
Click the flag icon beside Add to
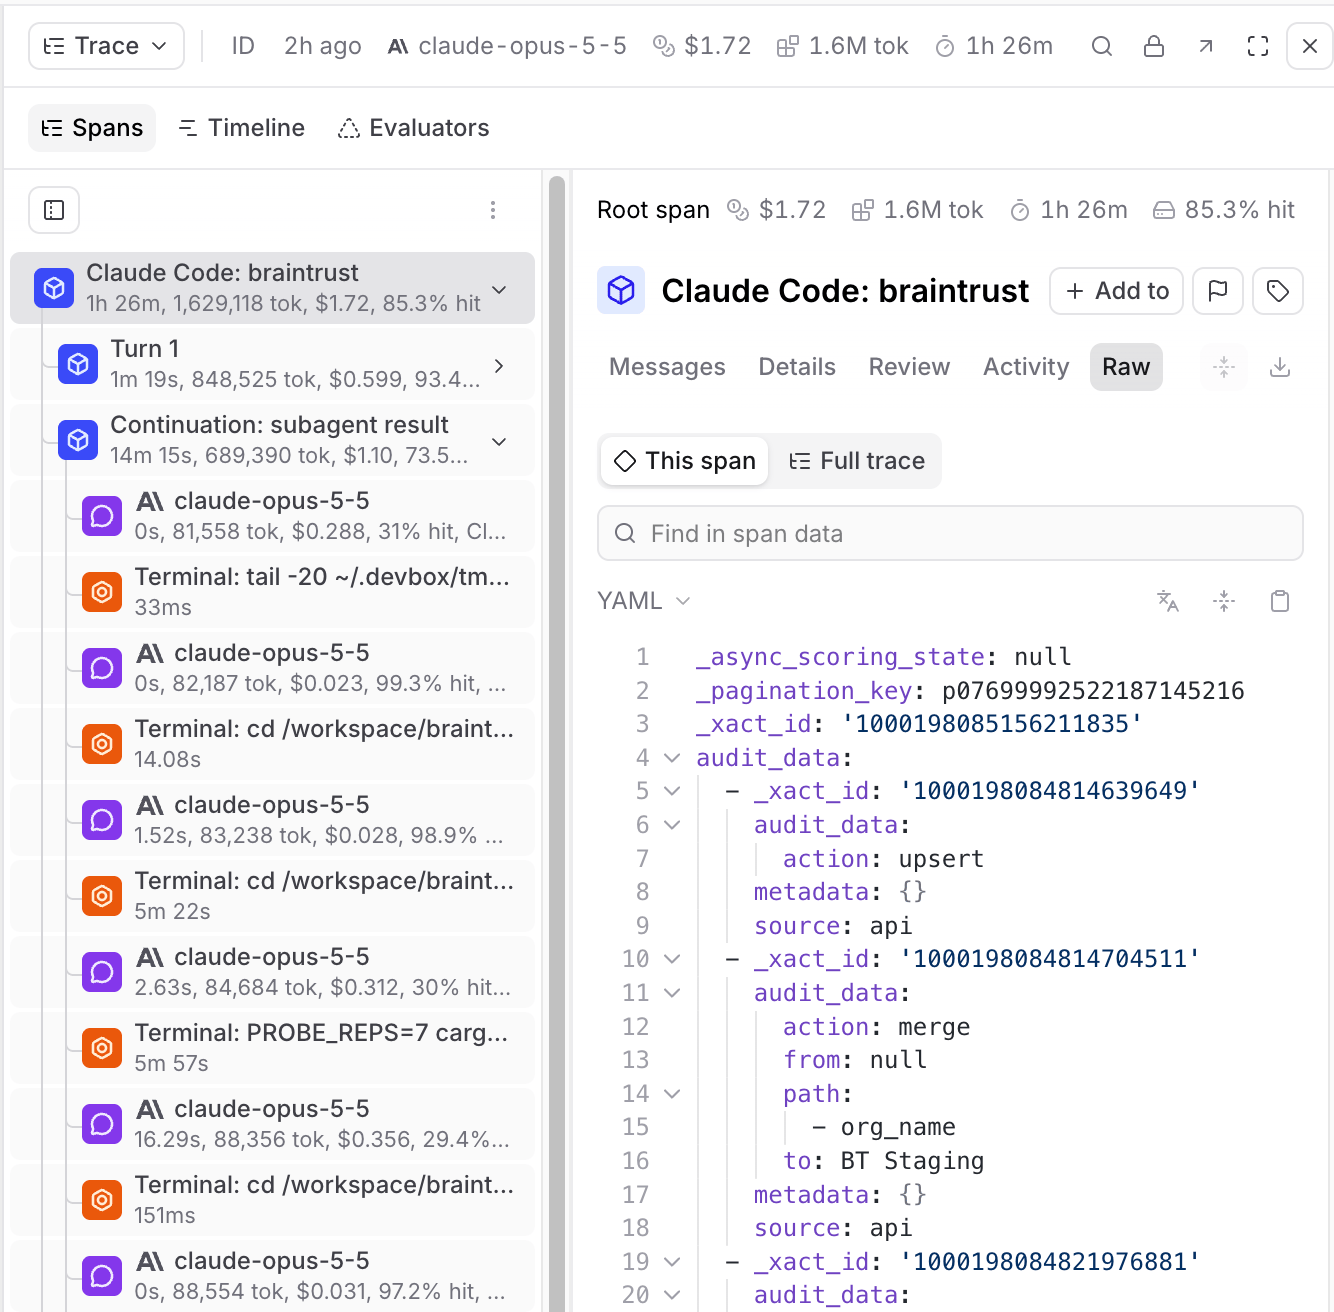pyautogui.click(x=1218, y=291)
